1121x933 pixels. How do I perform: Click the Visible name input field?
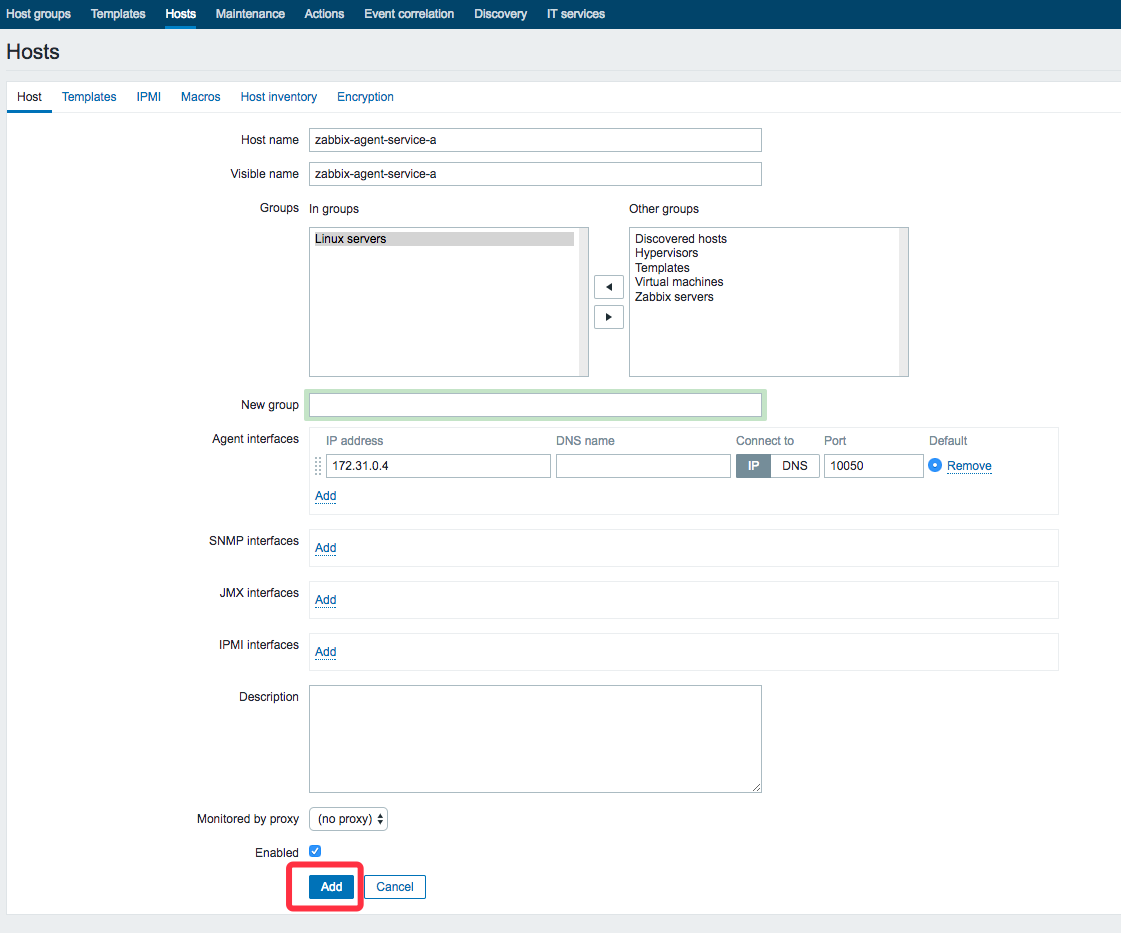535,174
